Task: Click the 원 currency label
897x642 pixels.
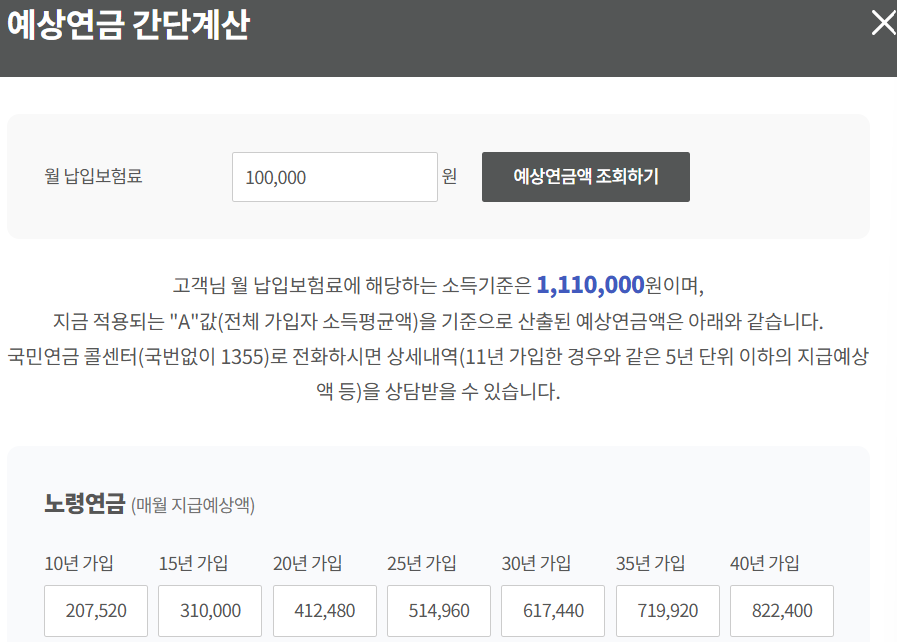Action: (x=449, y=177)
